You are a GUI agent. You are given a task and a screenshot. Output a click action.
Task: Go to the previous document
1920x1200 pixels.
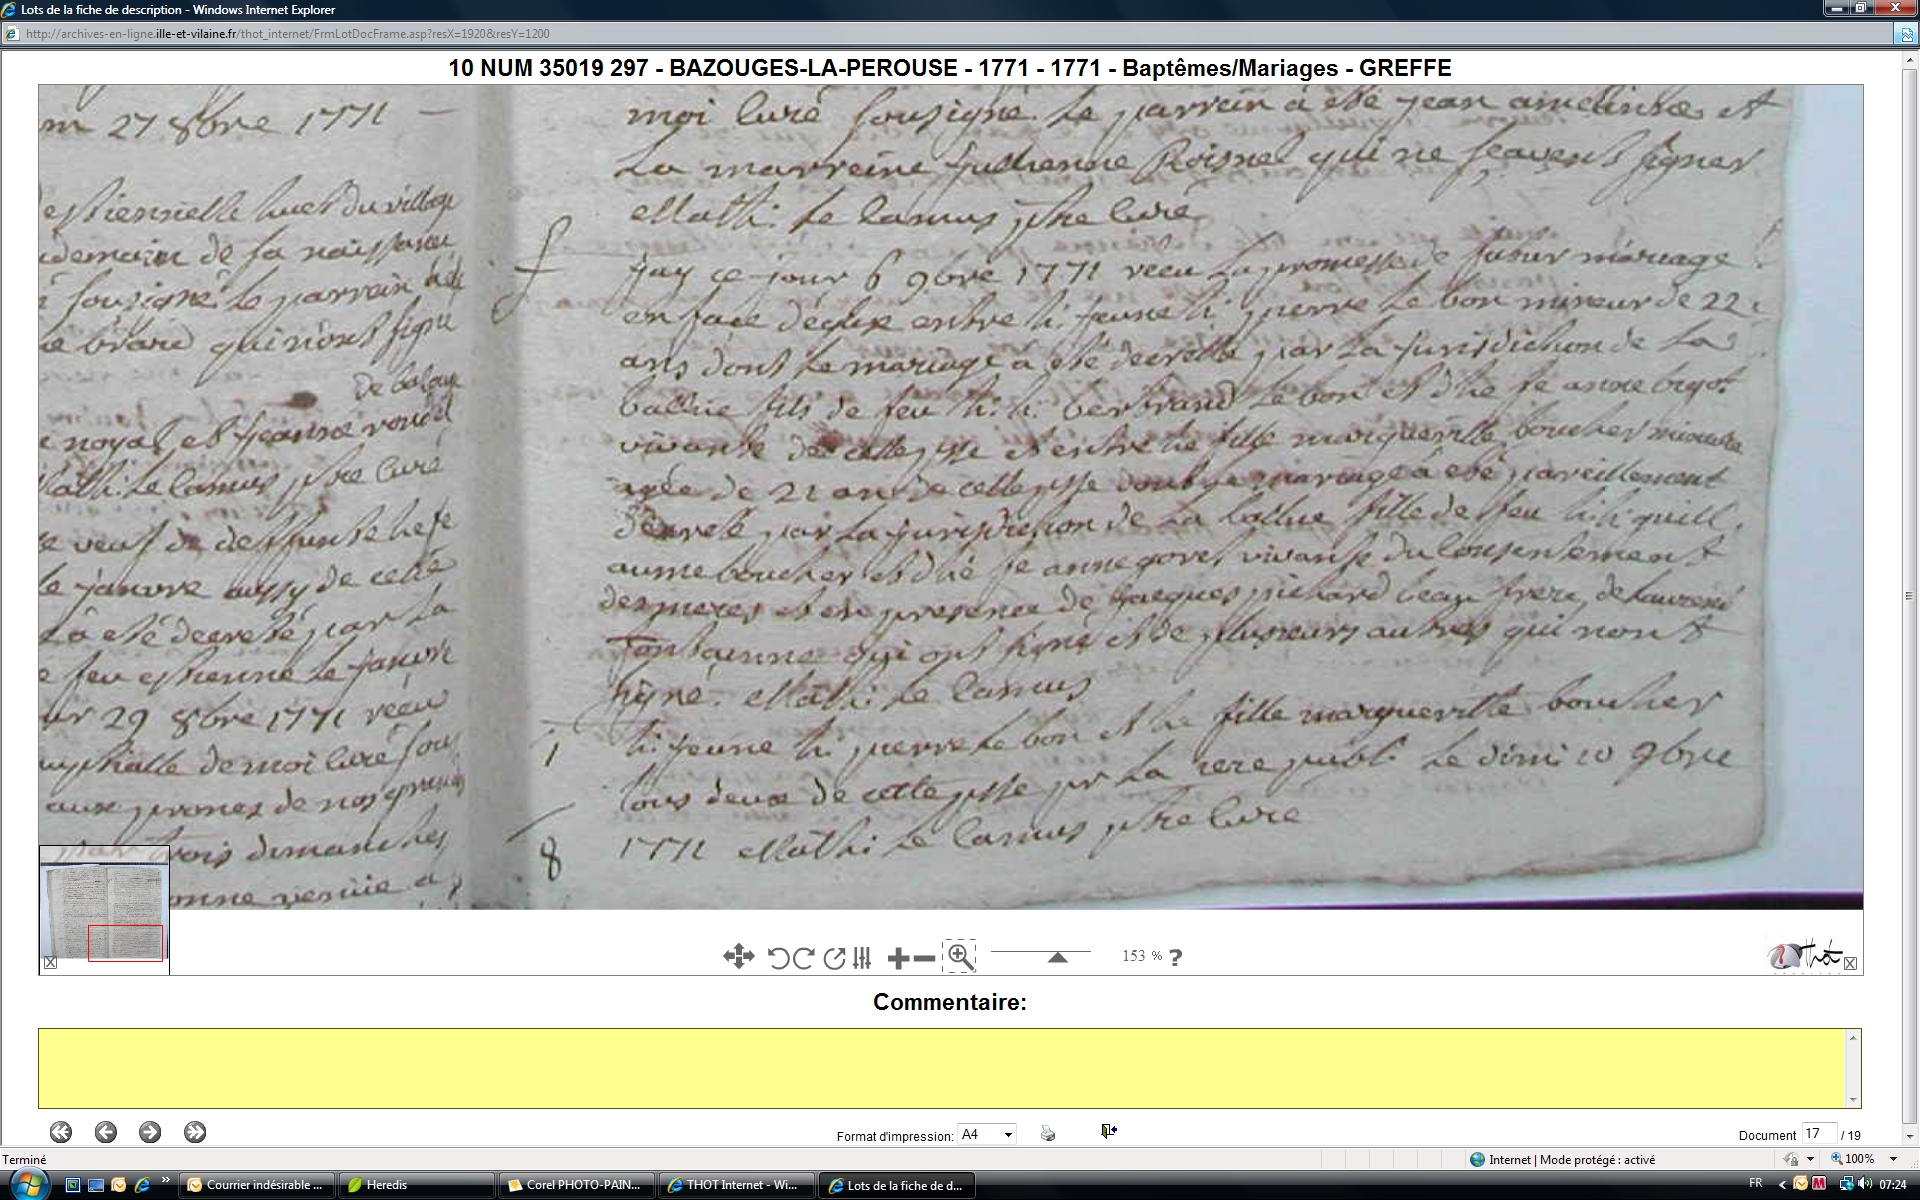106,1132
